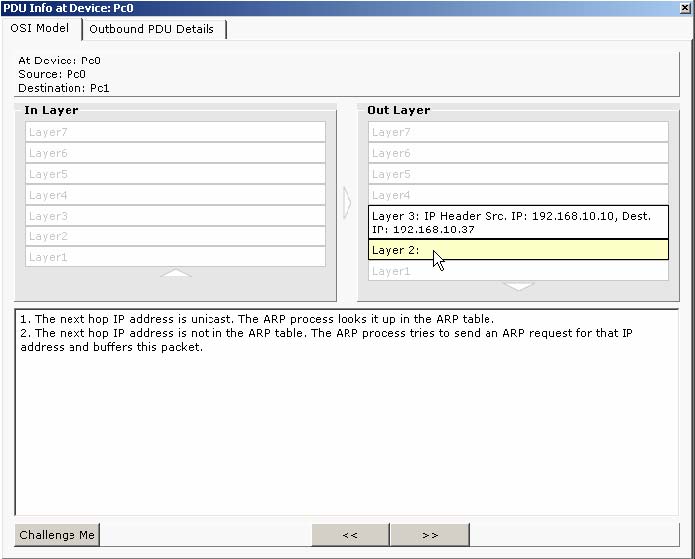Click Out Layer Layer6 row
695x559 pixels.
coord(518,153)
